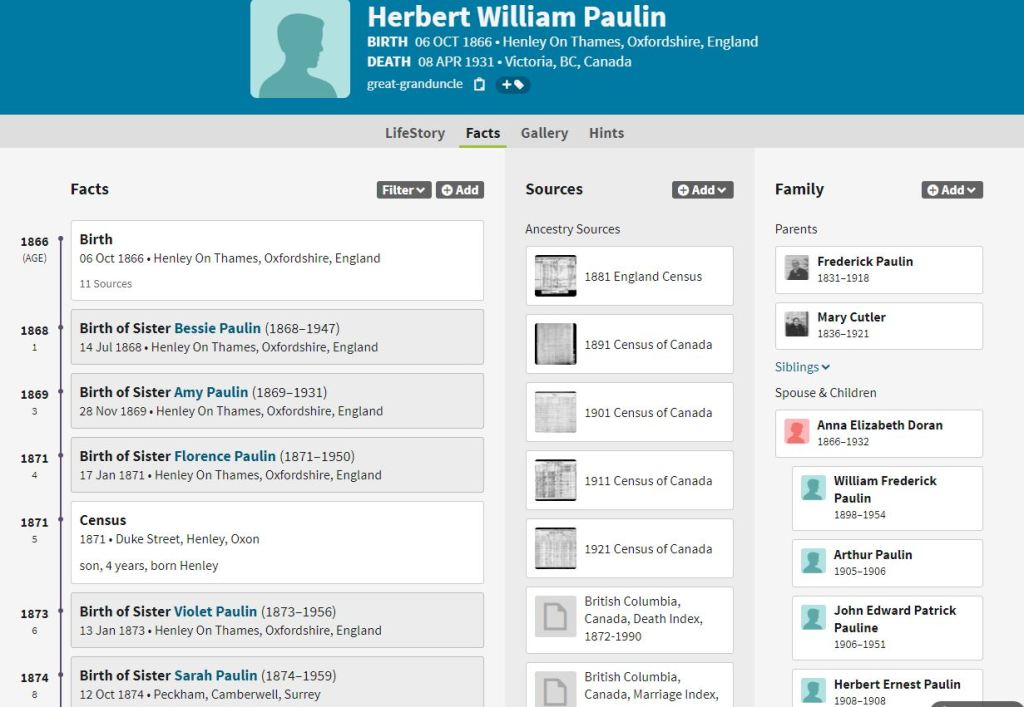Viewport: 1024px width, 707px height.
Task: Click the Add button in Facts section
Action: (460, 190)
